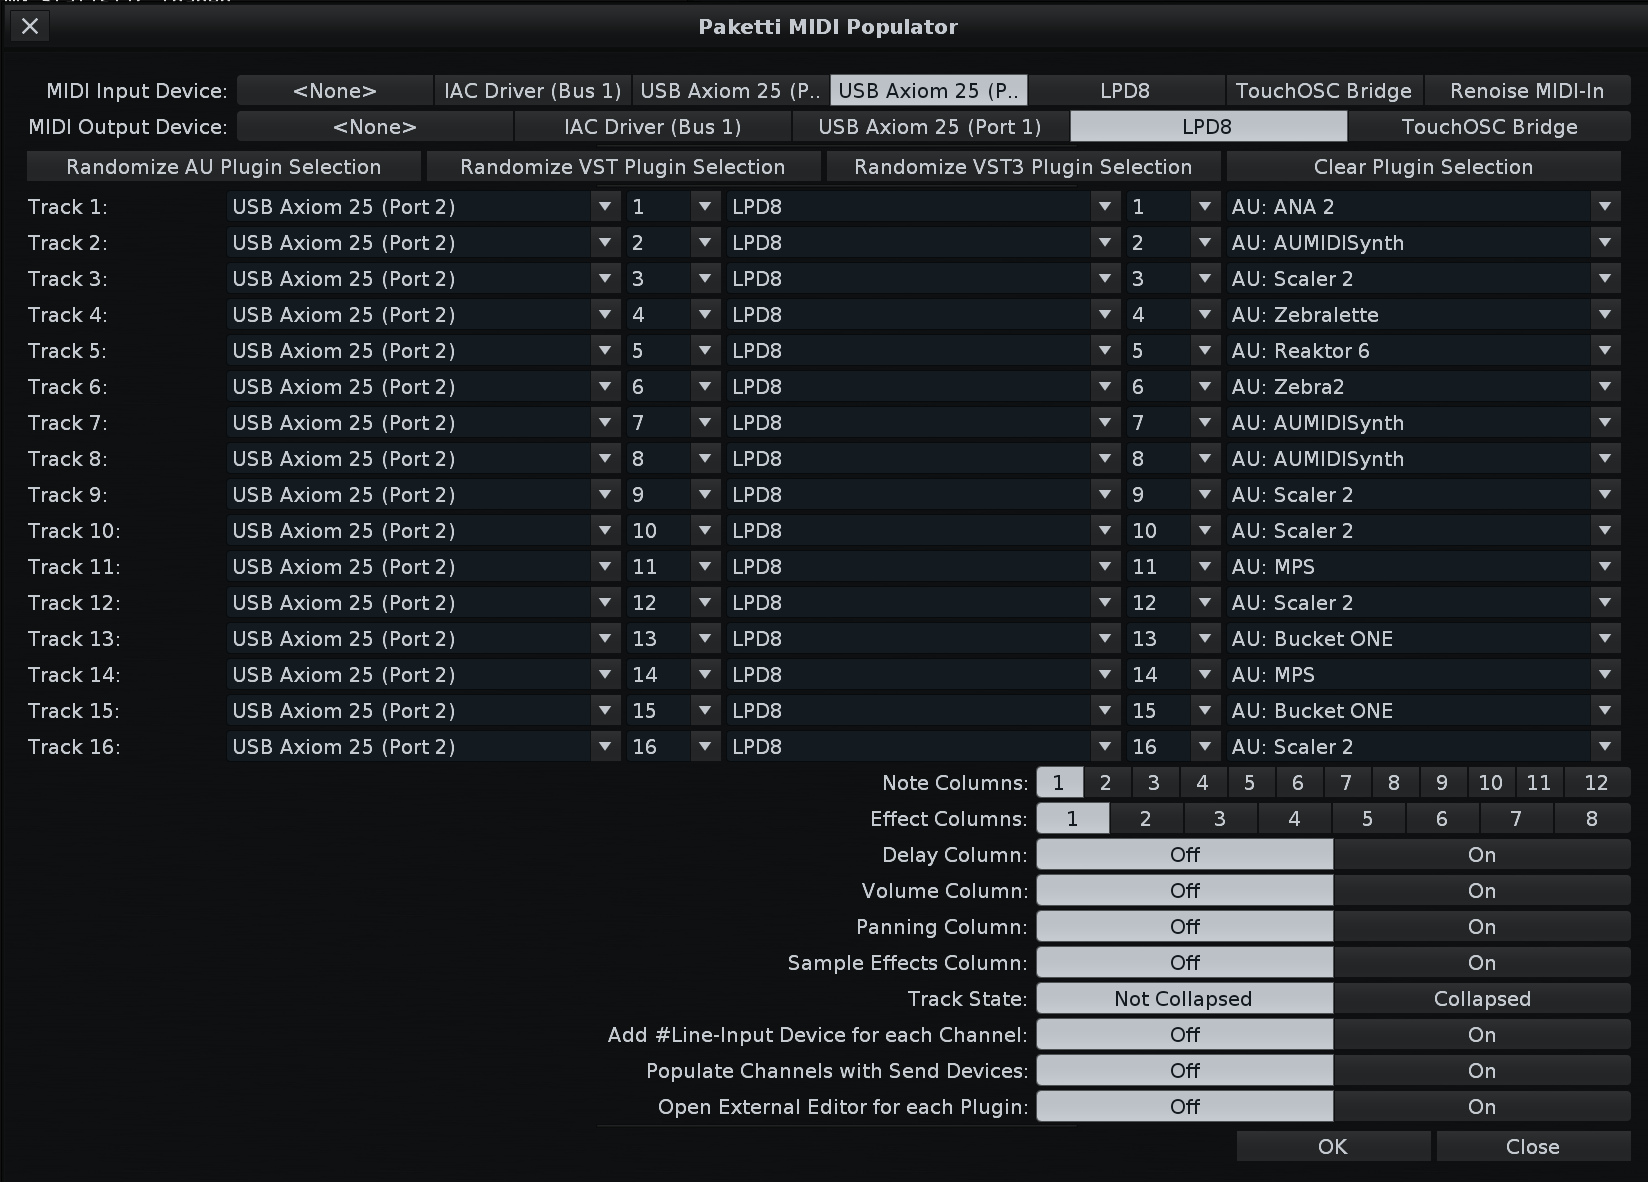This screenshot has width=1648, height=1182.
Task: Confirm settings with the OK button
Action: click(1332, 1147)
